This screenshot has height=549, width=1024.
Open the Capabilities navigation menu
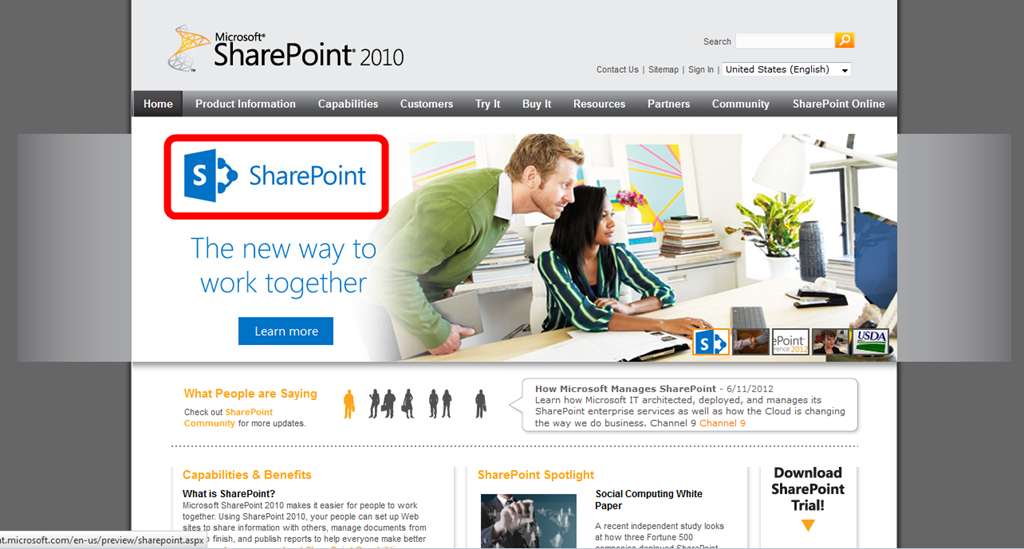pyautogui.click(x=348, y=104)
